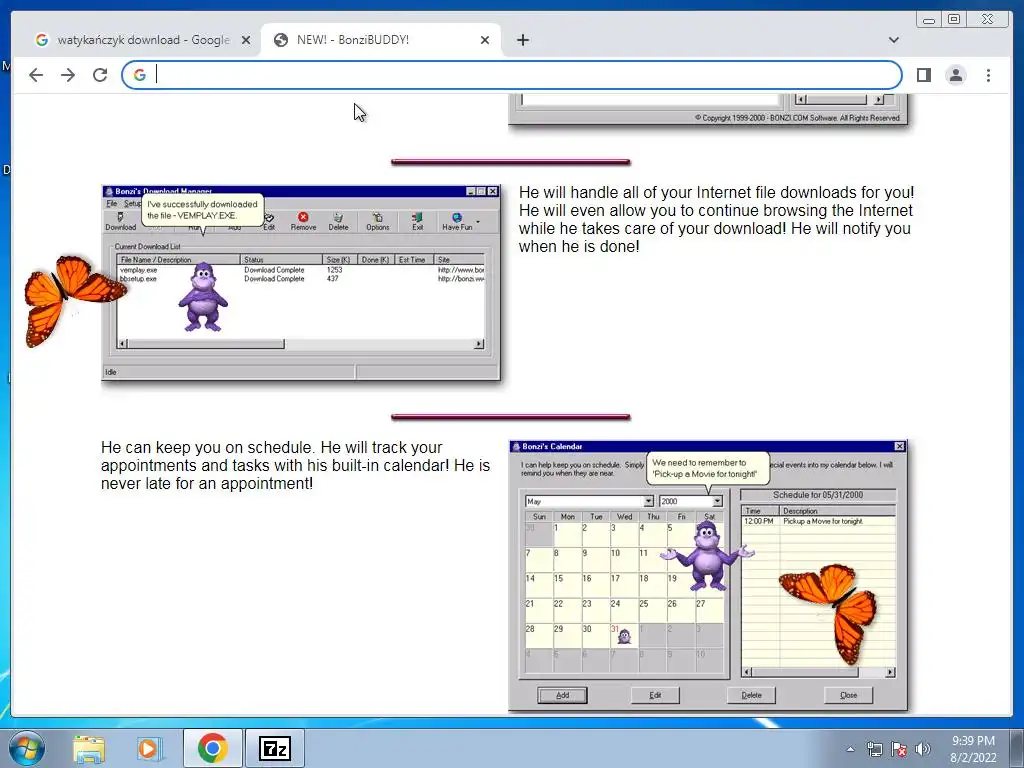Select the NEW! - BonziBUDDY! tab
This screenshot has height=768, width=1024.
click(381, 40)
